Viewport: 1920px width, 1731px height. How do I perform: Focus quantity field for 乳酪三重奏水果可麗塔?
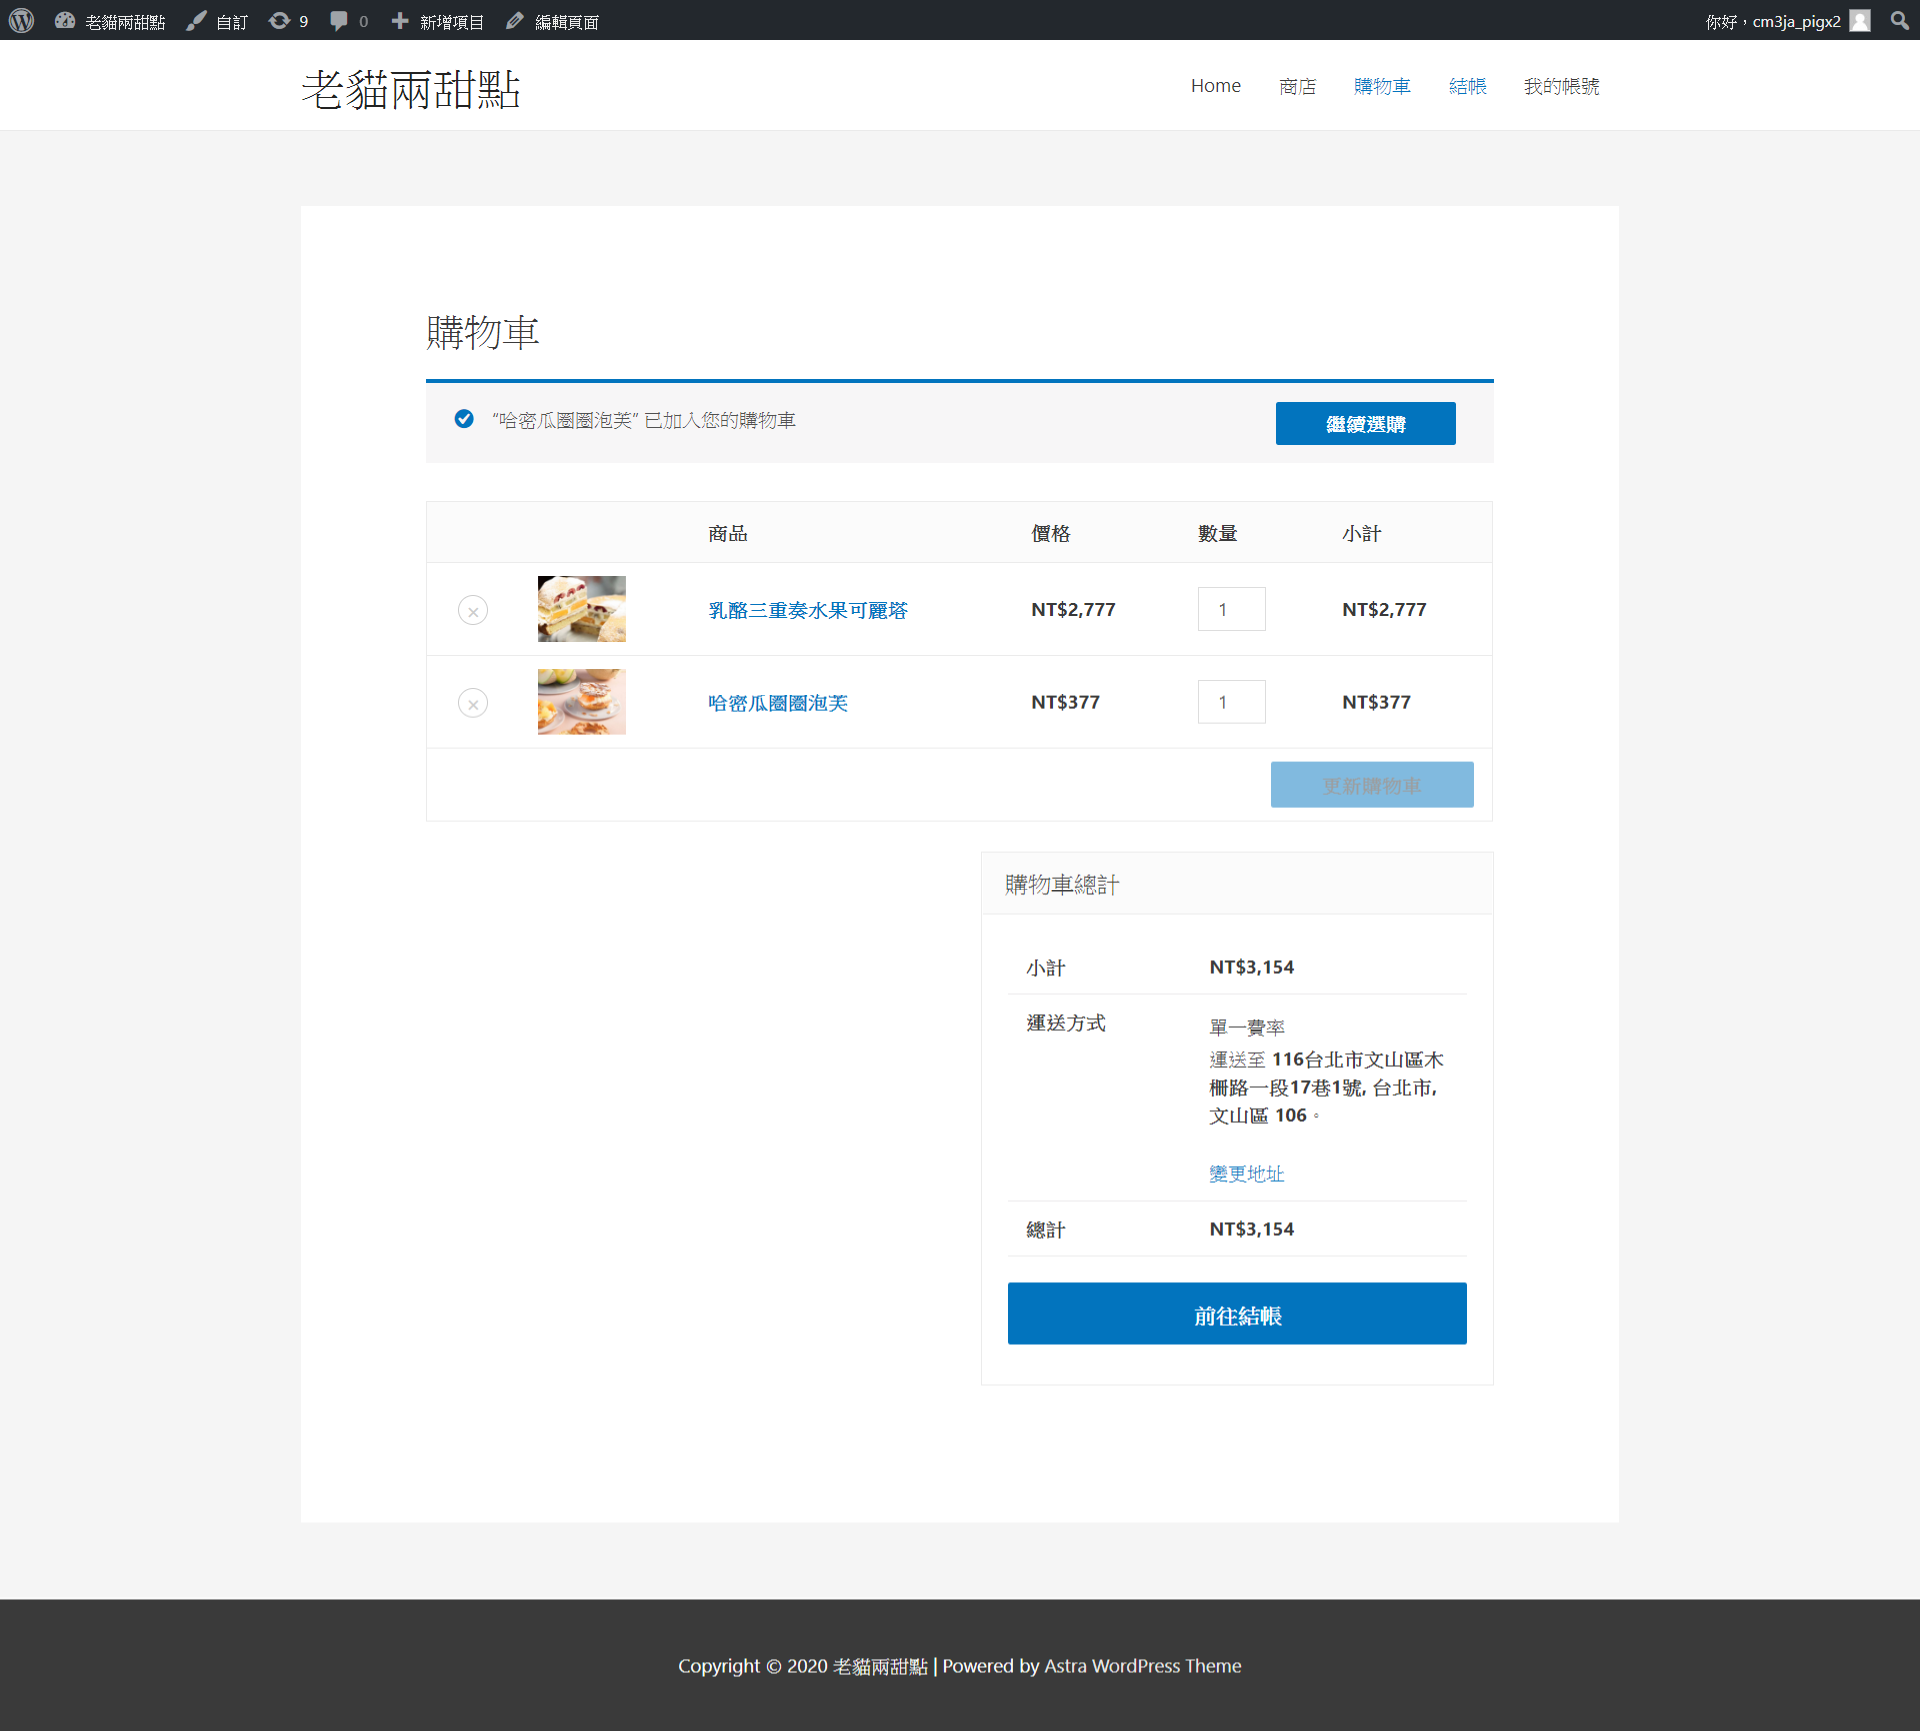(1231, 609)
